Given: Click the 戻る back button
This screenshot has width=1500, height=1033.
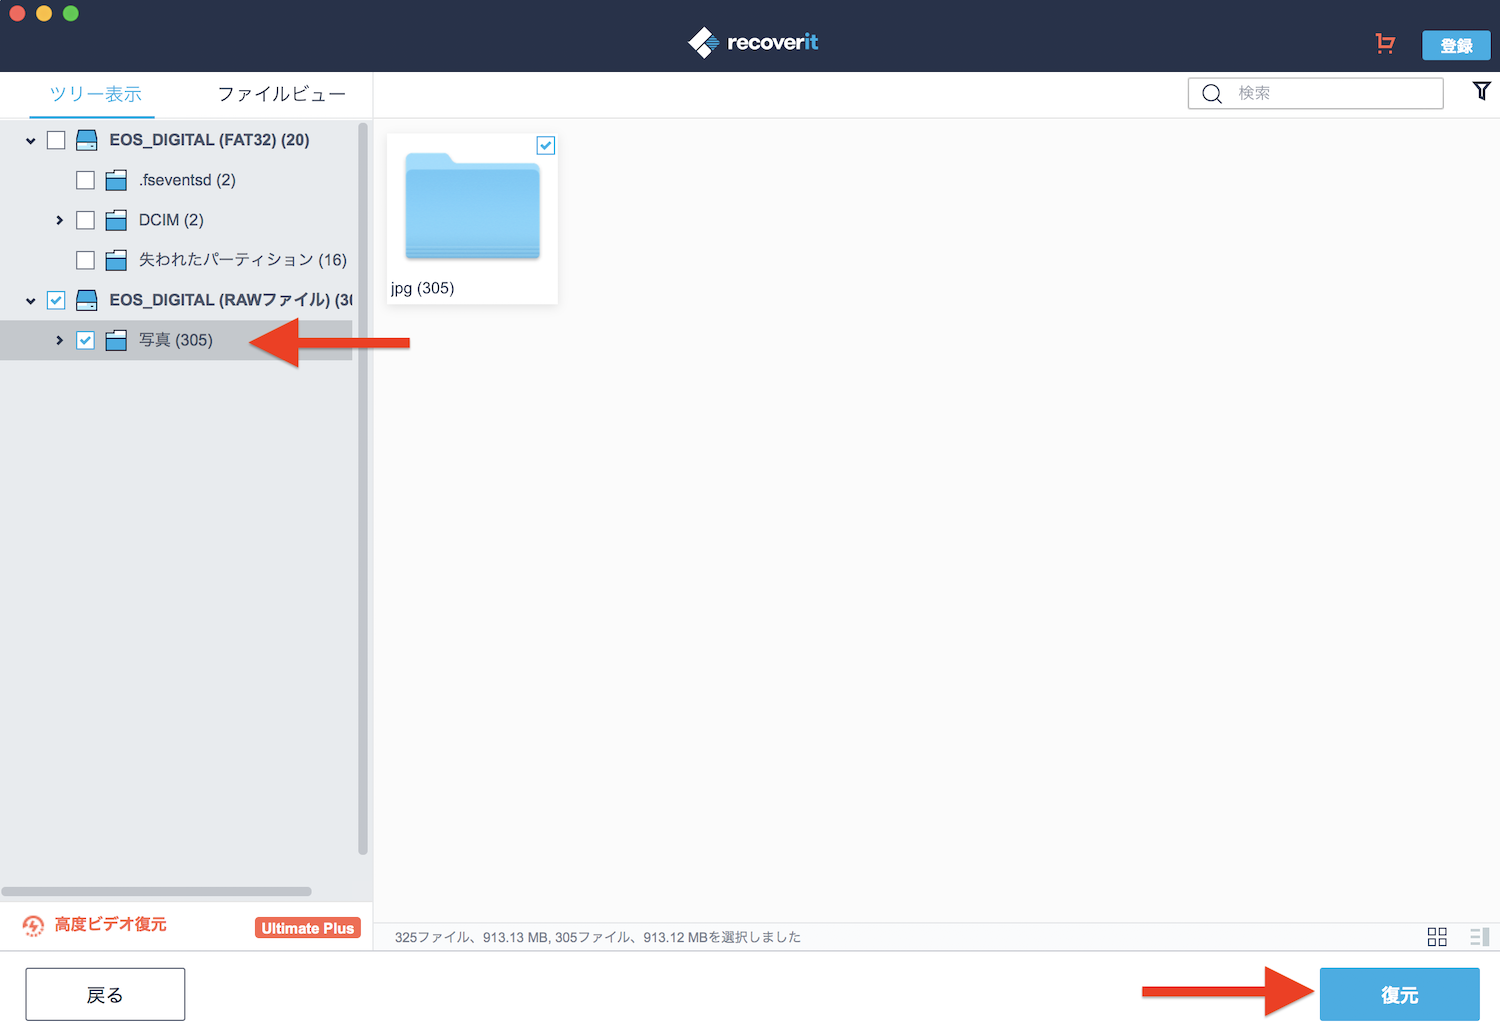Looking at the screenshot, I should [x=105, y=995].
